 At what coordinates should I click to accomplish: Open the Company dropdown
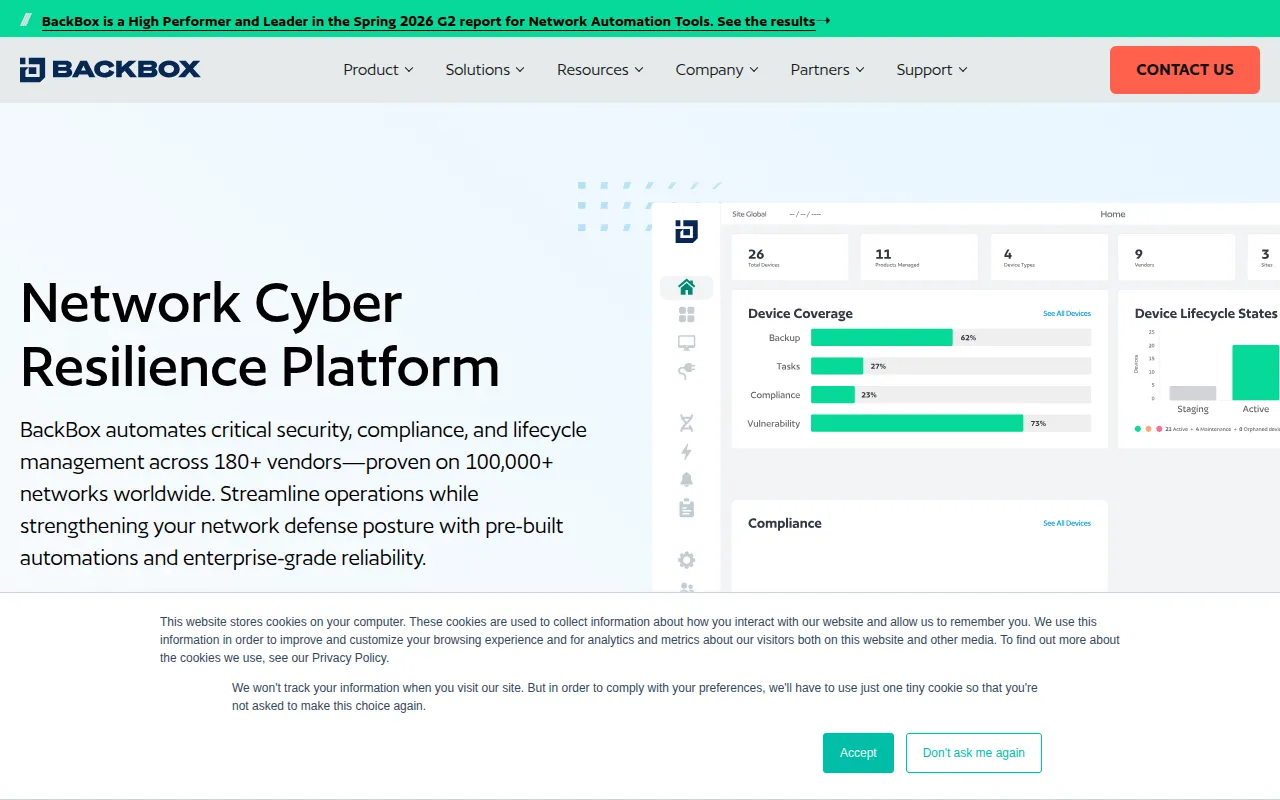(x=717, y=69)
